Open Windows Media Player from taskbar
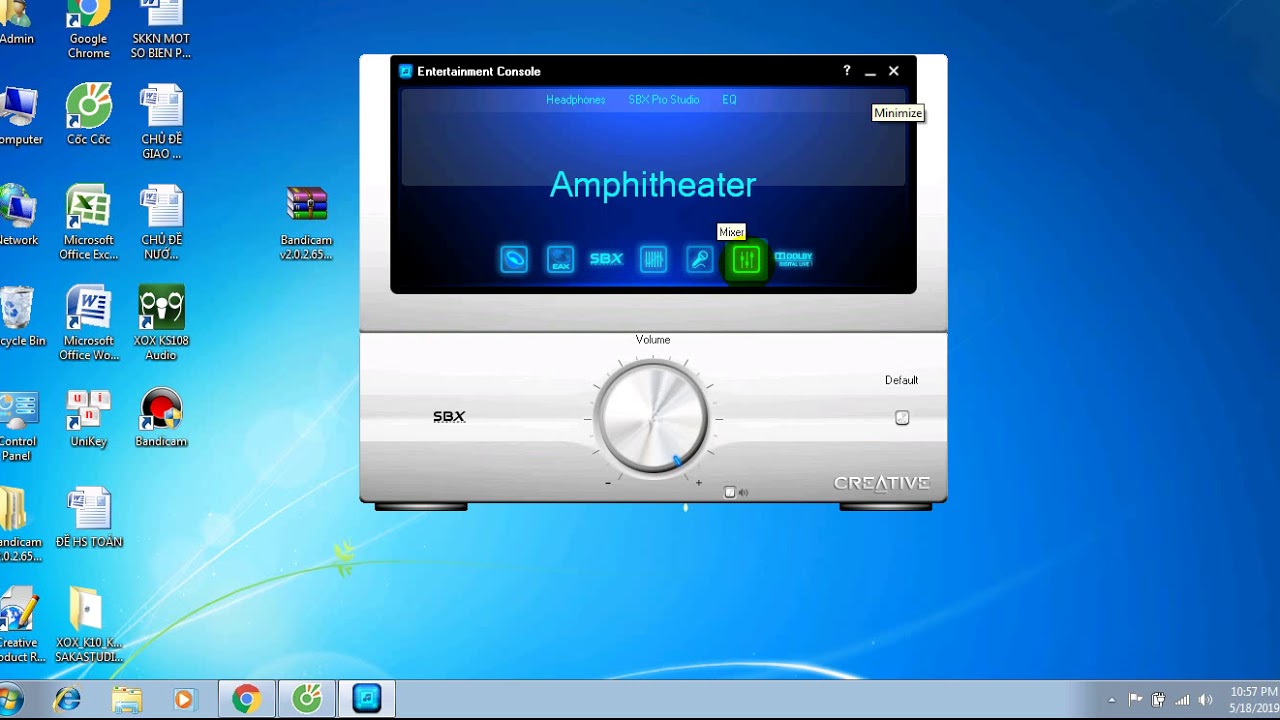 pyautogui.click(x=184, y=699)
